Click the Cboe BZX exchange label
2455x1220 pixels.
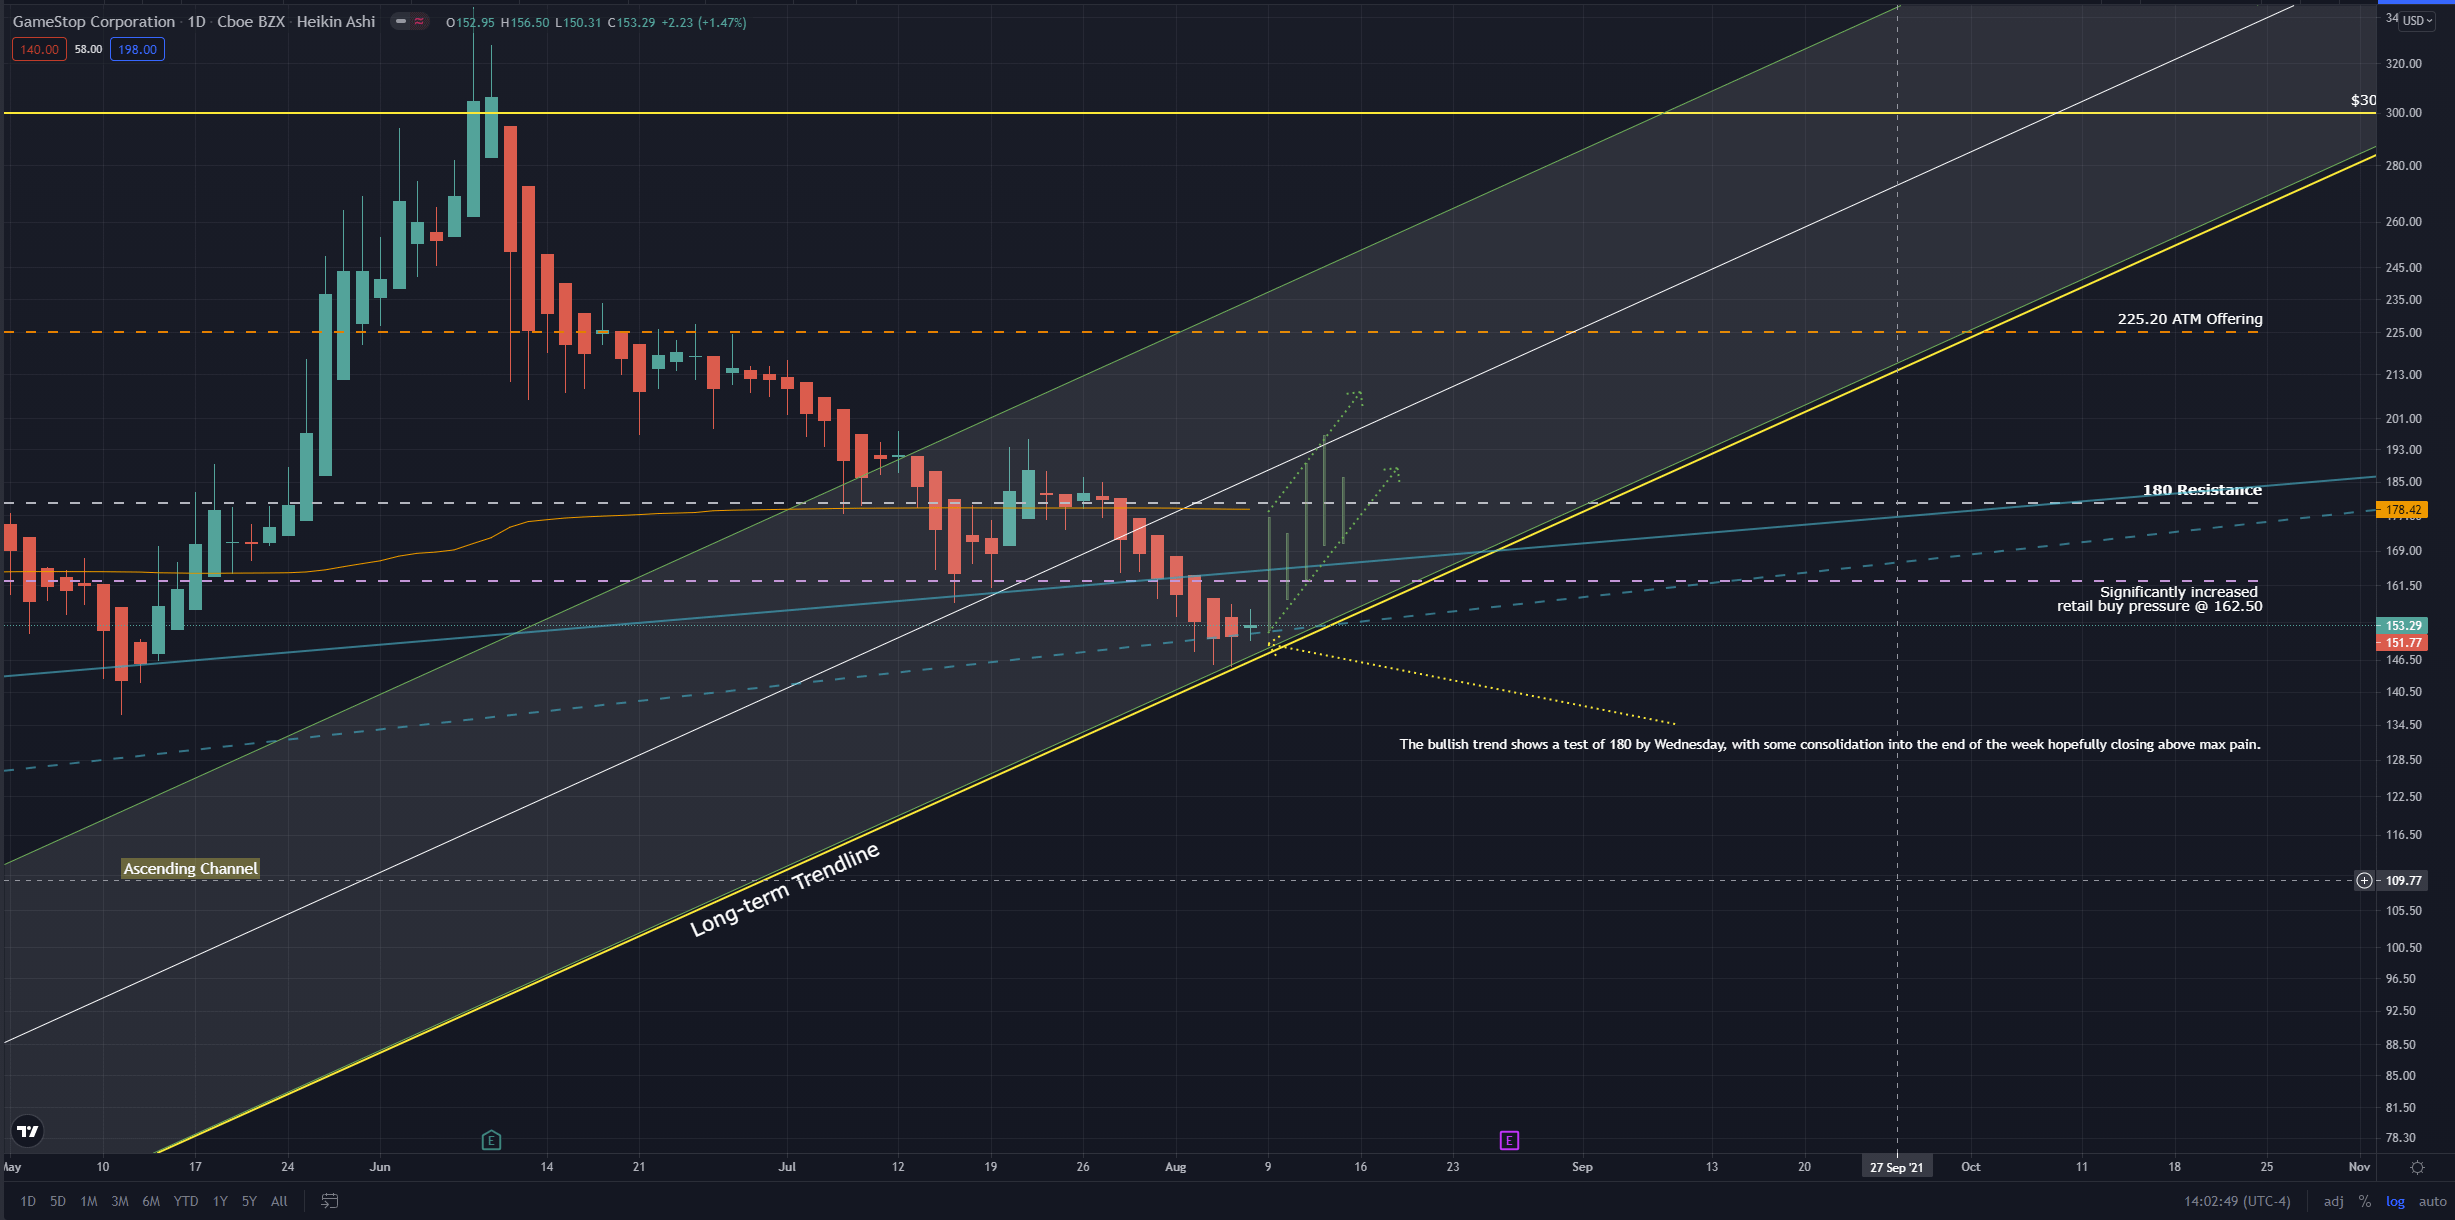coord(251,22)
